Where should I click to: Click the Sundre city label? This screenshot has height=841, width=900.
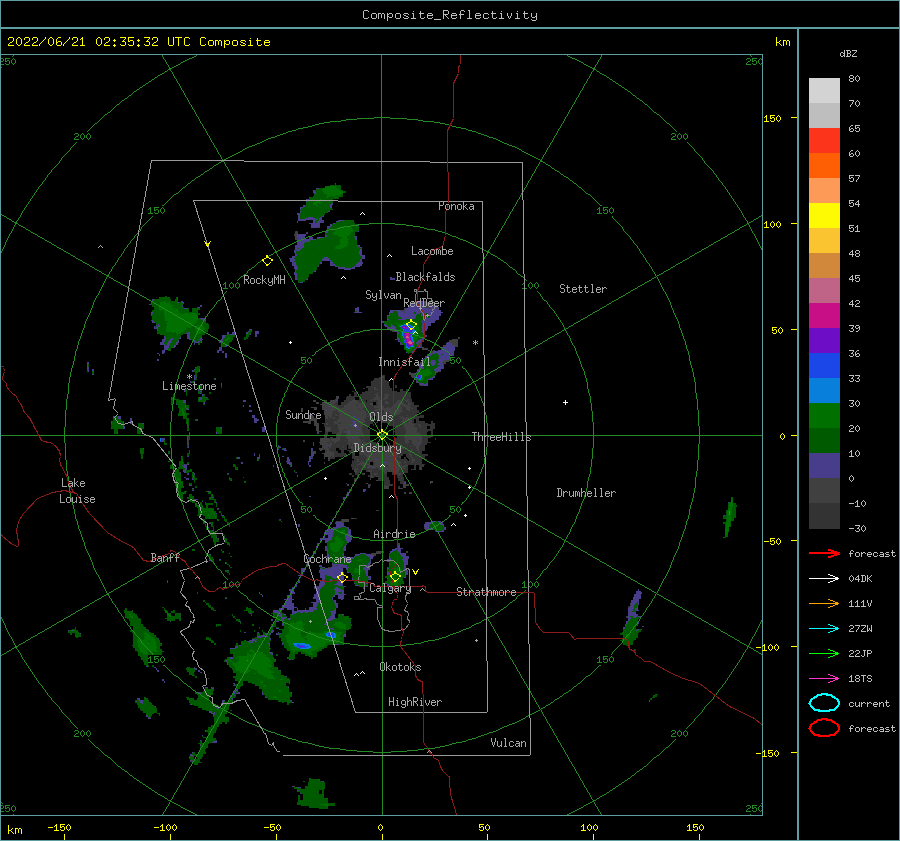coord(303,414)
